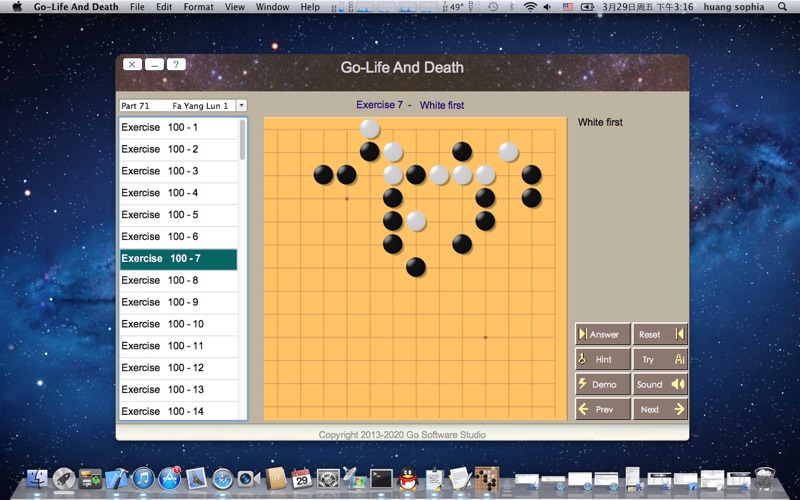Select Exercise 100 - 10 in list
The height and width of the screenshot is (500, 800).
point(179,324)
